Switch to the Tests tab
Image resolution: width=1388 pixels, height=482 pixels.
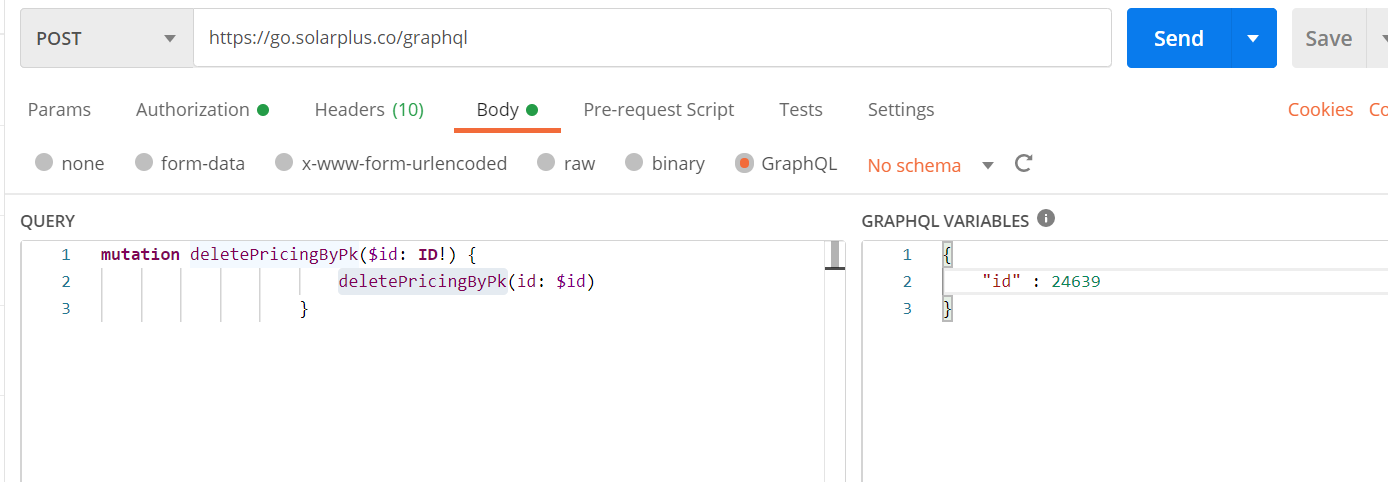[x=800, y=110]
